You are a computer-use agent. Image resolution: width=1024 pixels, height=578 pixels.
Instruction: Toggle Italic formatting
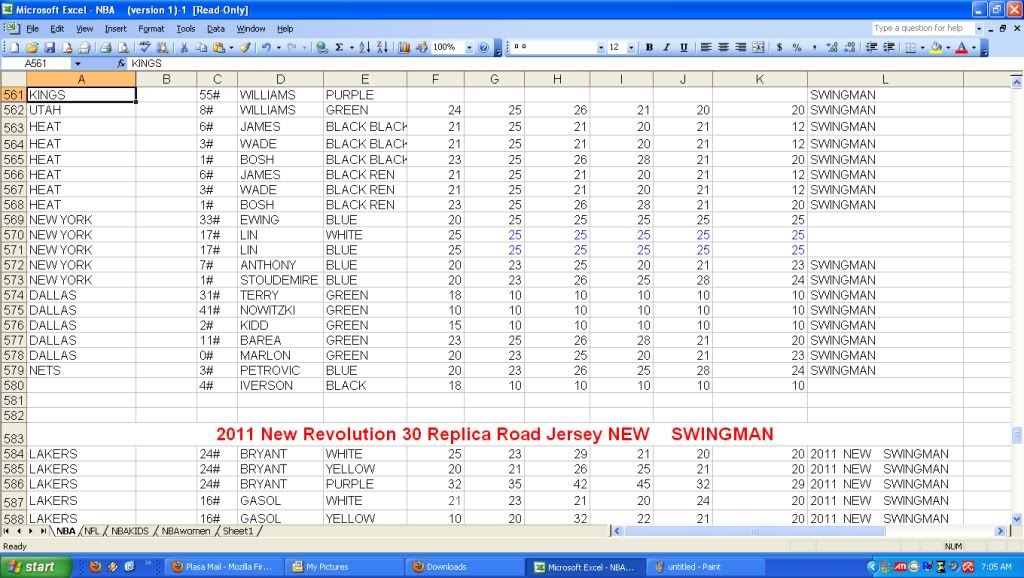pyautogui.click(x=666, y=48)
